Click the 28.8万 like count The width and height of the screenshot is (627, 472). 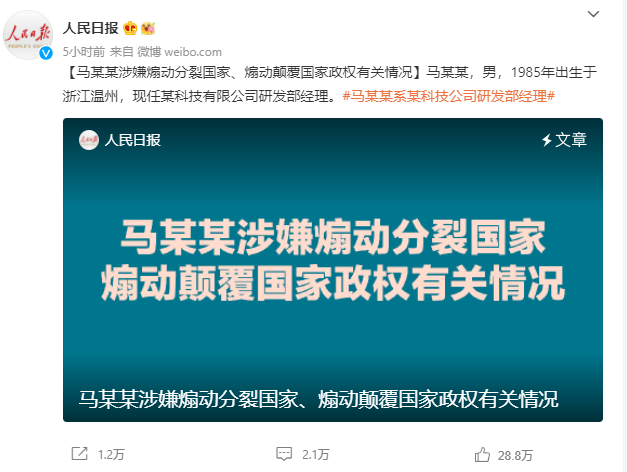(515, 455)
